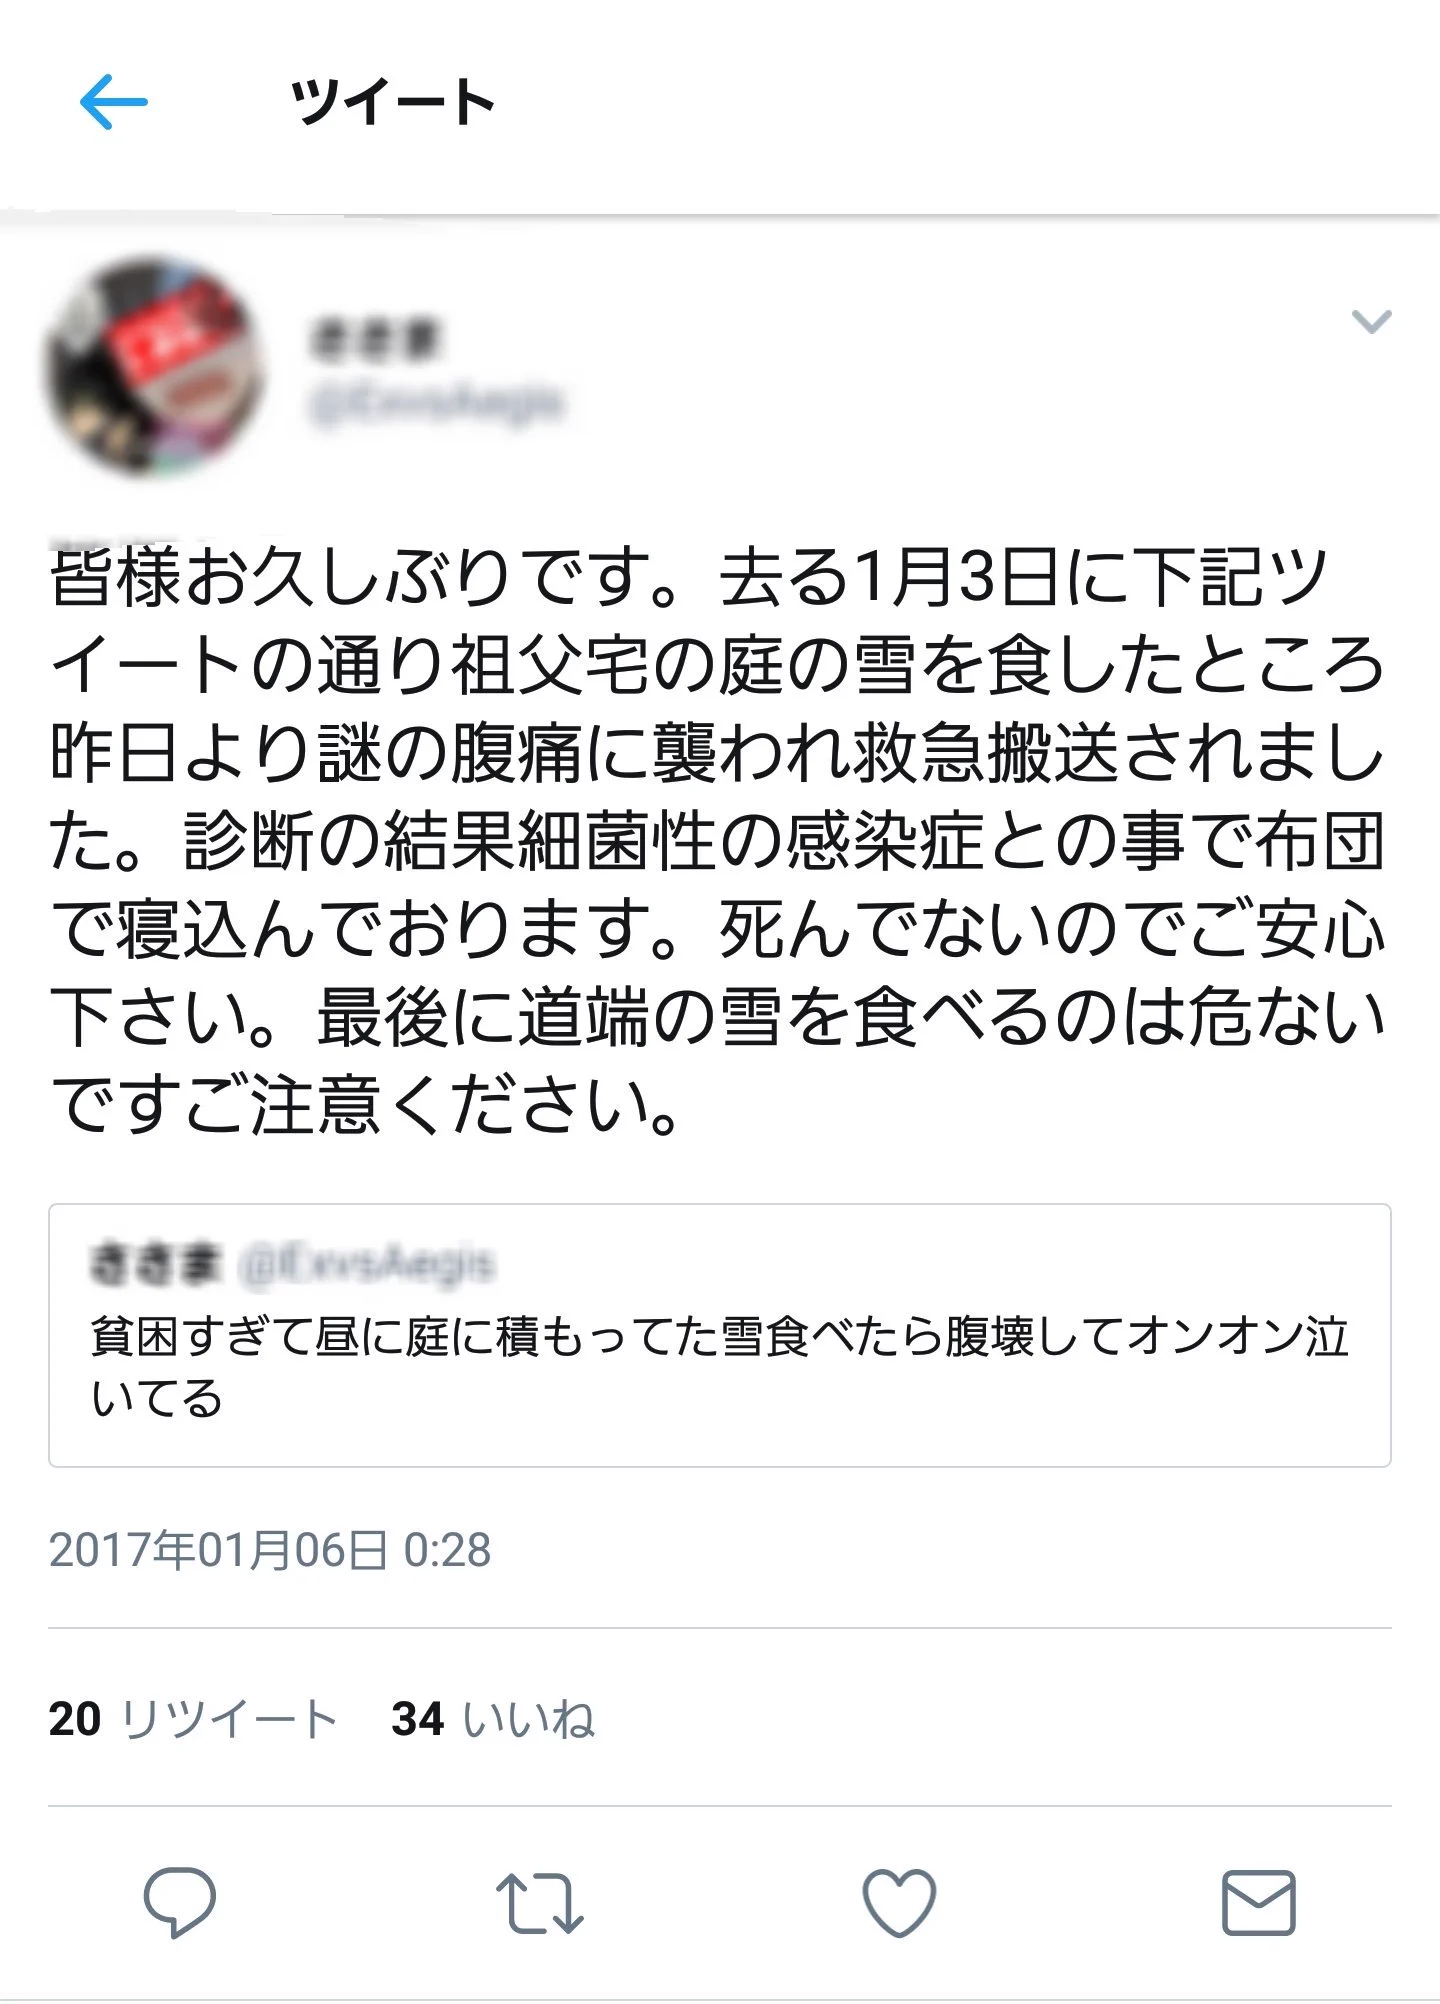Screen dimensions: 1440x2004
Task: View the 34 いいね list
Action: (x=493, y=1720)
